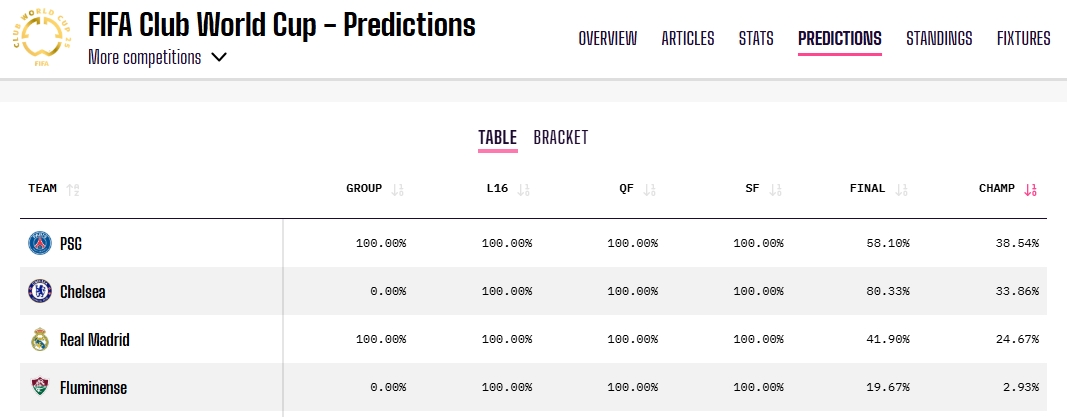Select the TABLE view tab
1067x417 pixels.
(x=497, y=138)
